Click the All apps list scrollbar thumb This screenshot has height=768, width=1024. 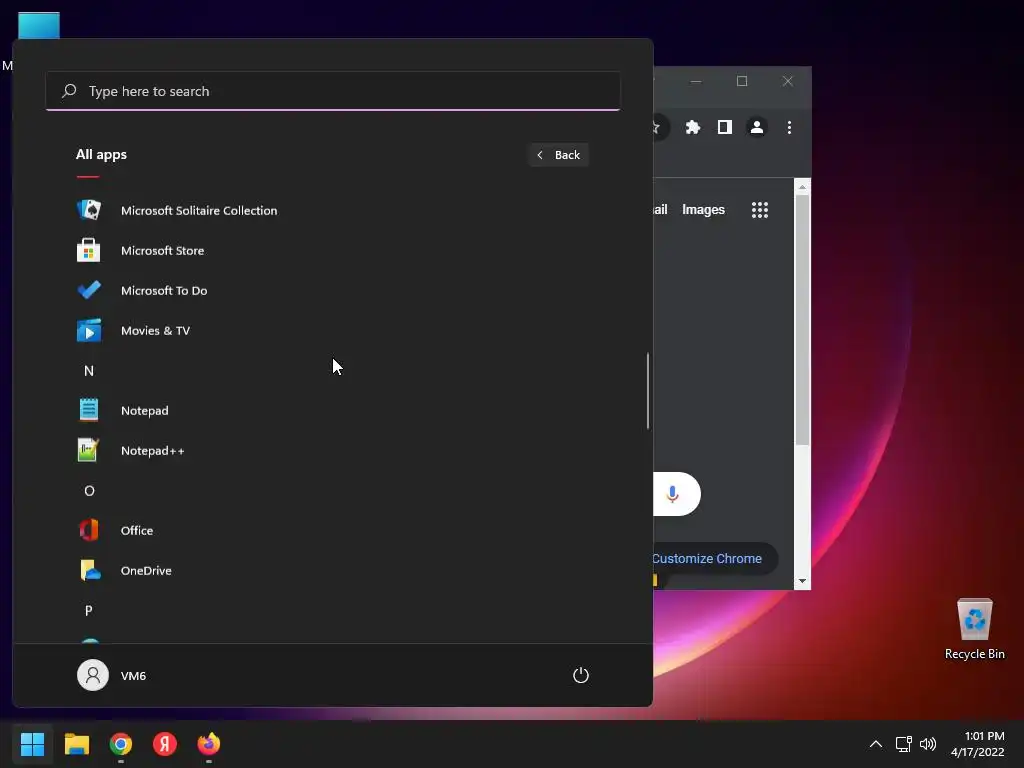tap(648, 391)
